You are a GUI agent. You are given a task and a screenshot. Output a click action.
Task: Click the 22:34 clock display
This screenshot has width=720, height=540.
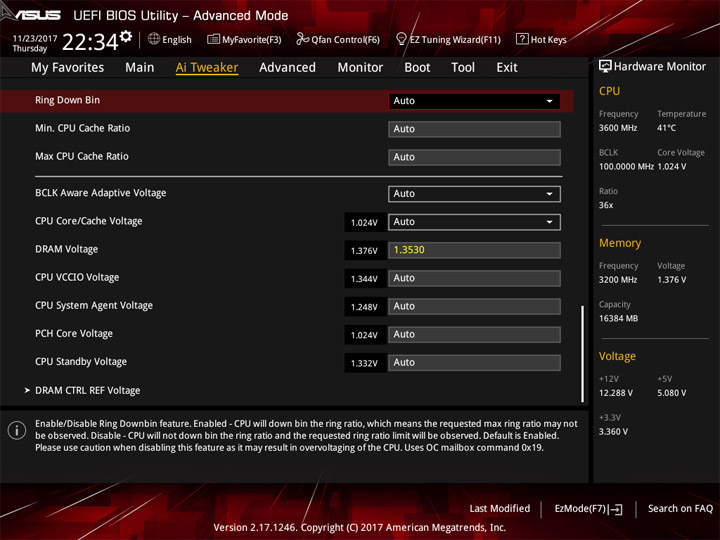90,42
